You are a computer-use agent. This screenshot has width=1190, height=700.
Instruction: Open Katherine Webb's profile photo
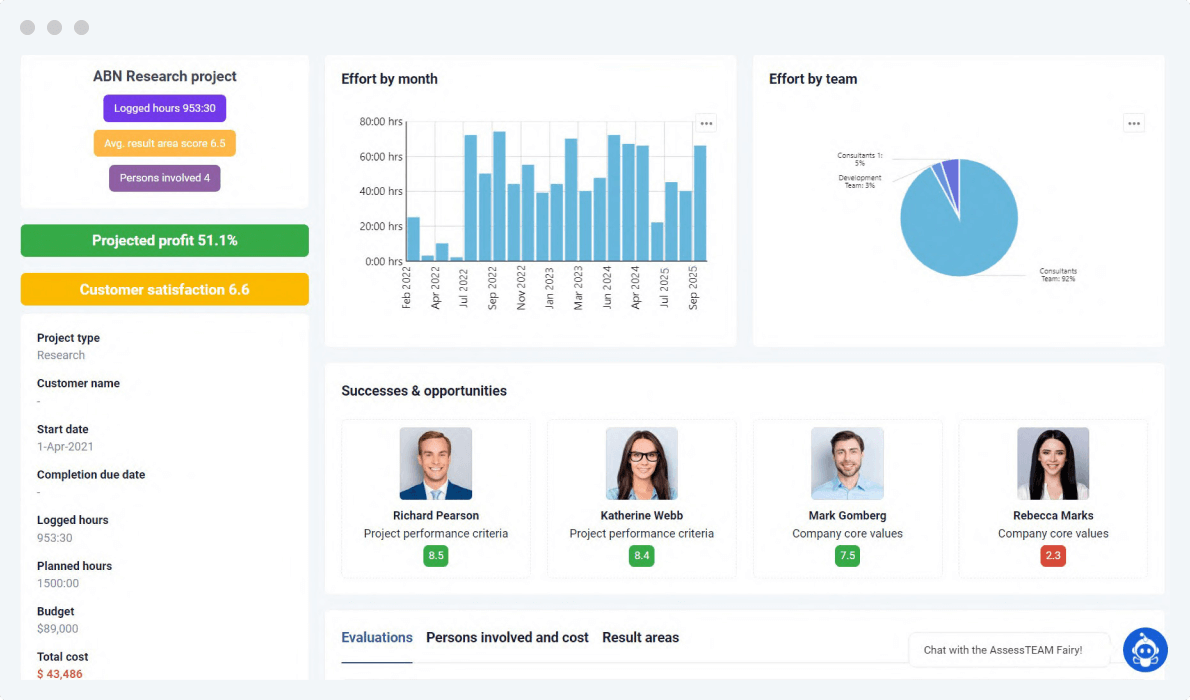641,463
